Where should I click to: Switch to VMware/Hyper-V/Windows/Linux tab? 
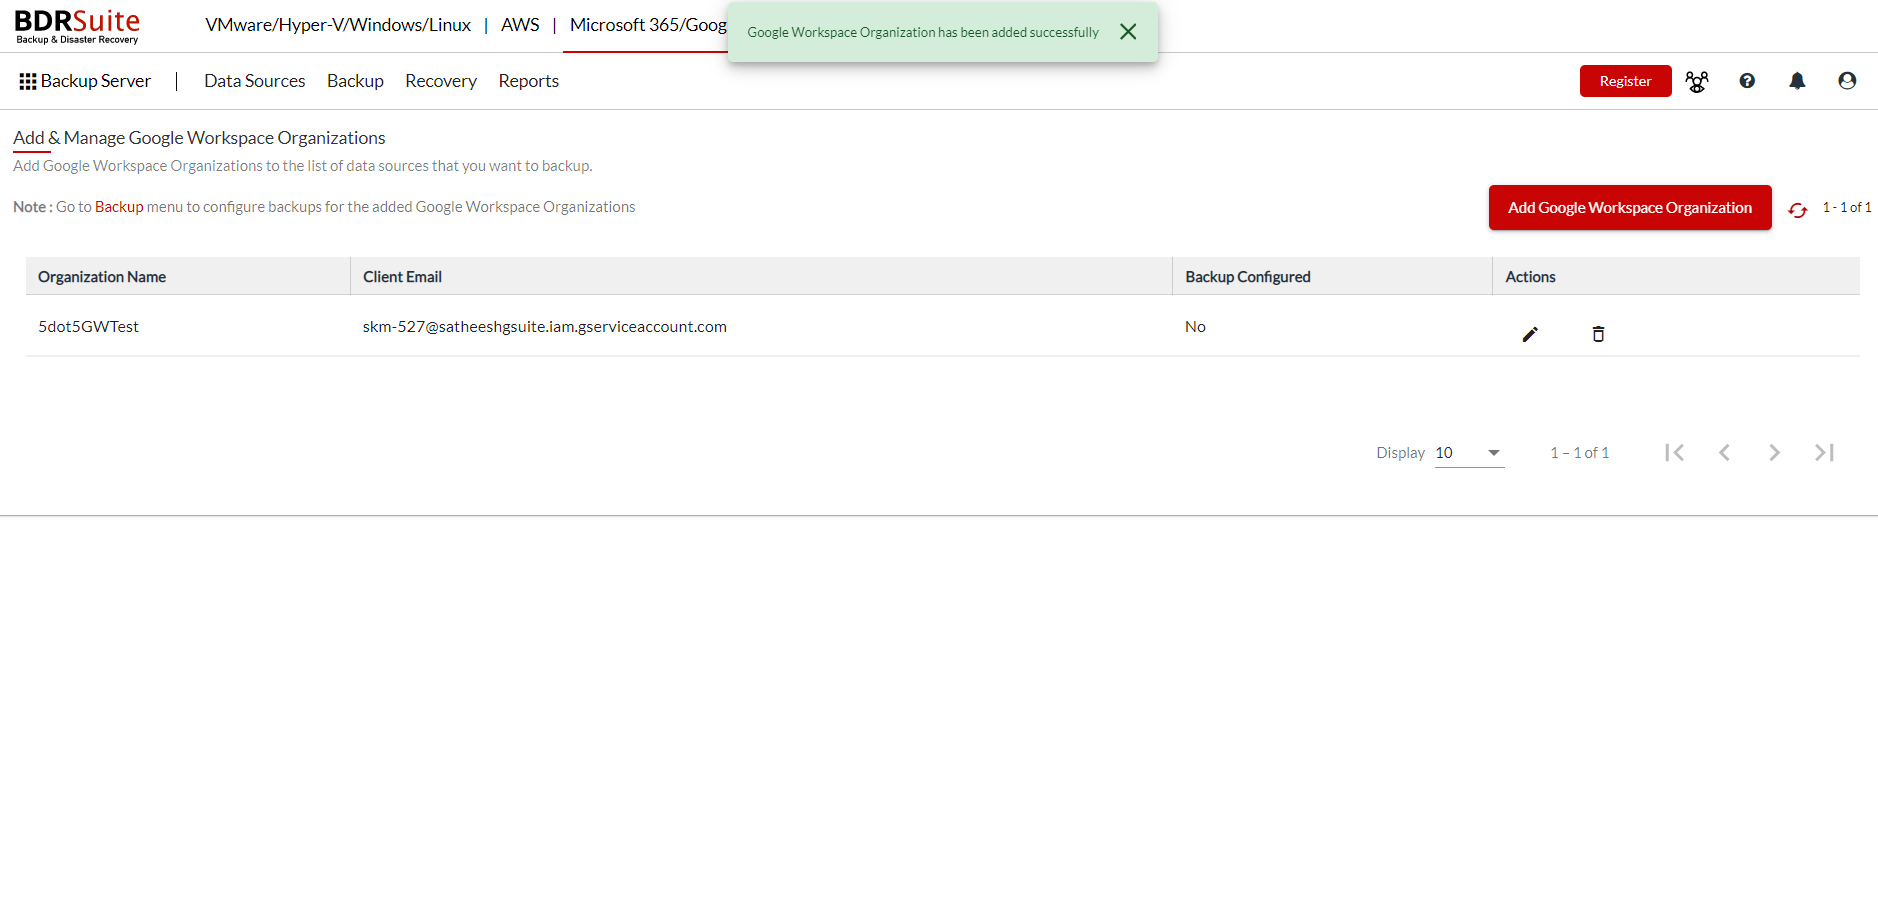(338, 25)
